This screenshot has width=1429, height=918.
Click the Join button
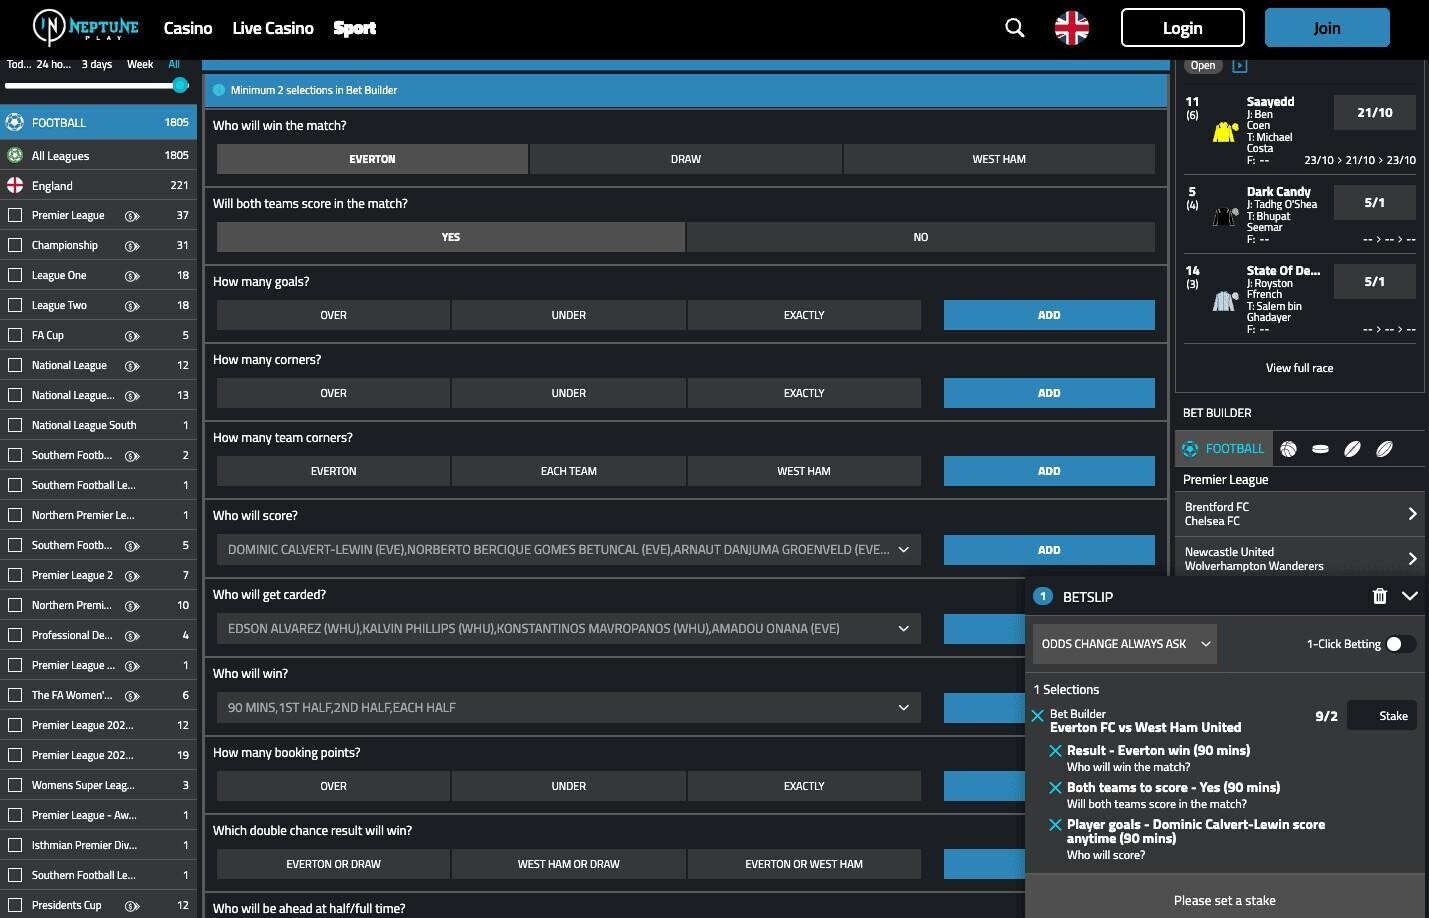pyautogui.click(x=1327, y=28)
